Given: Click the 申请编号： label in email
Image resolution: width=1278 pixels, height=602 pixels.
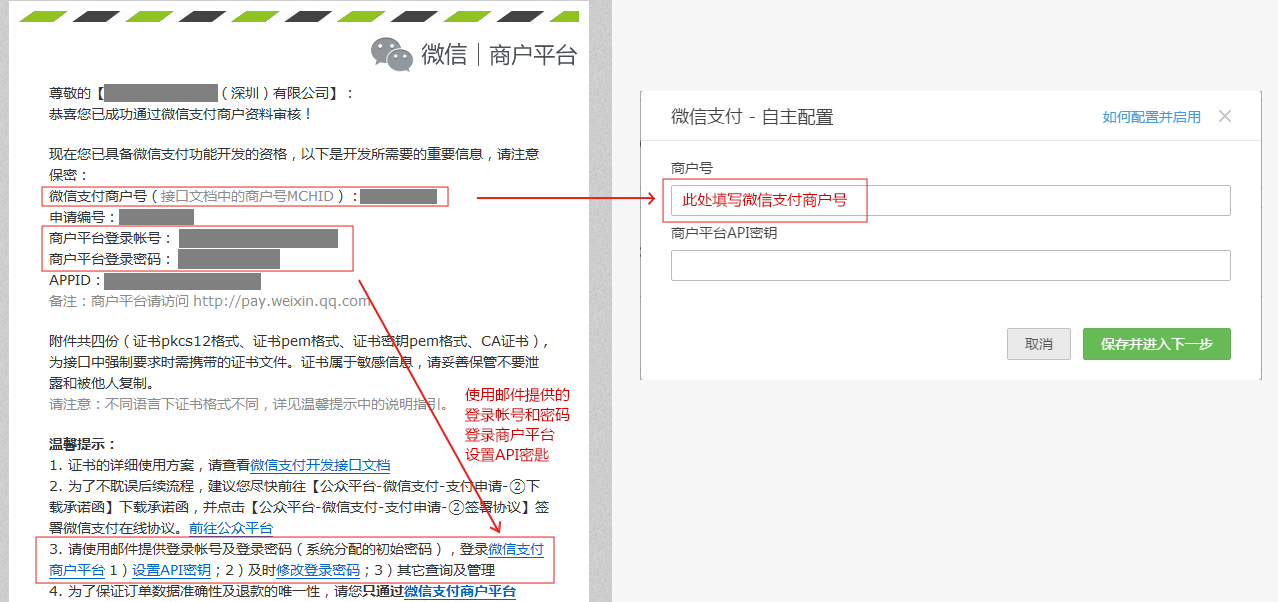Looking at the screenshot, I should coord(83,217).
